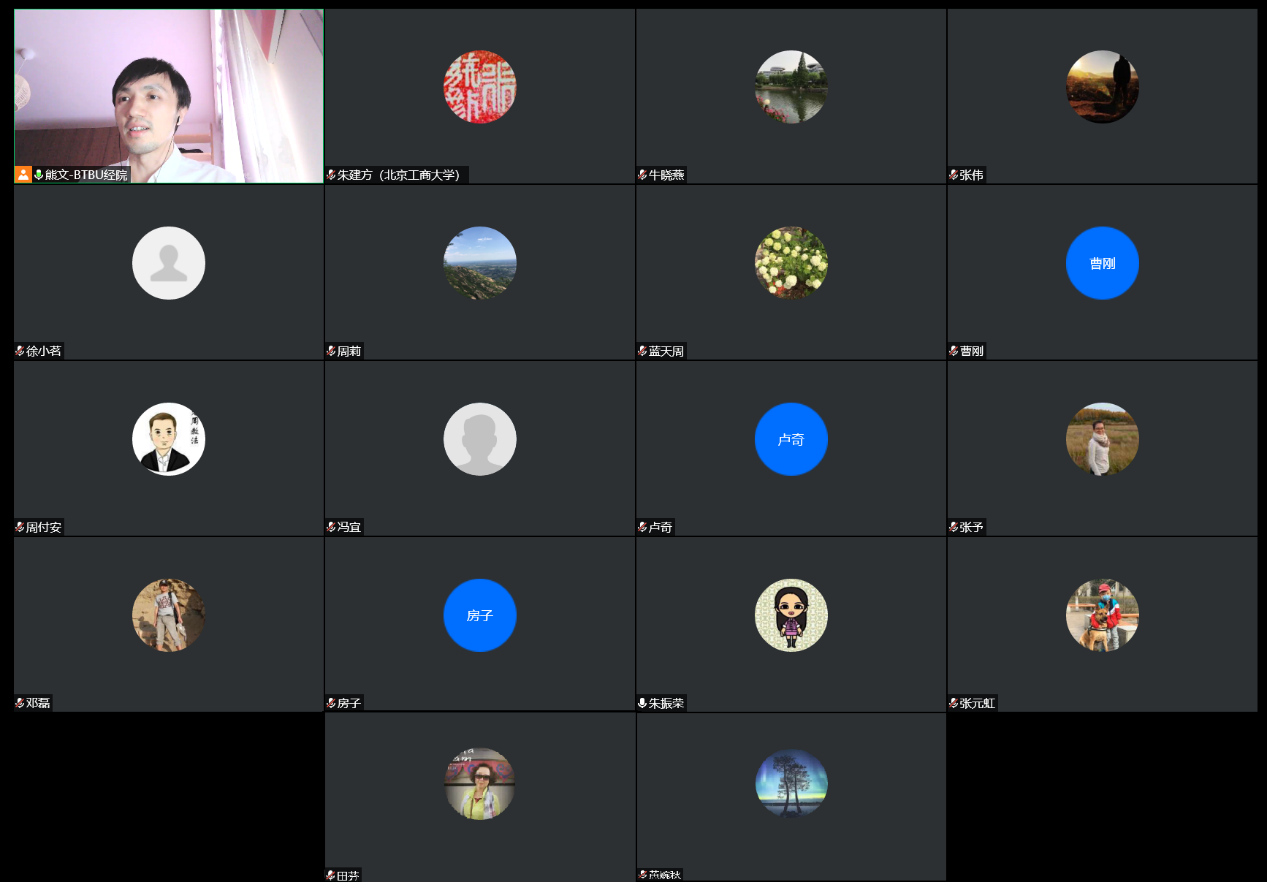Click the name label 张伟
Viewport: 1267px width, 882px height.
coord(972,175)
